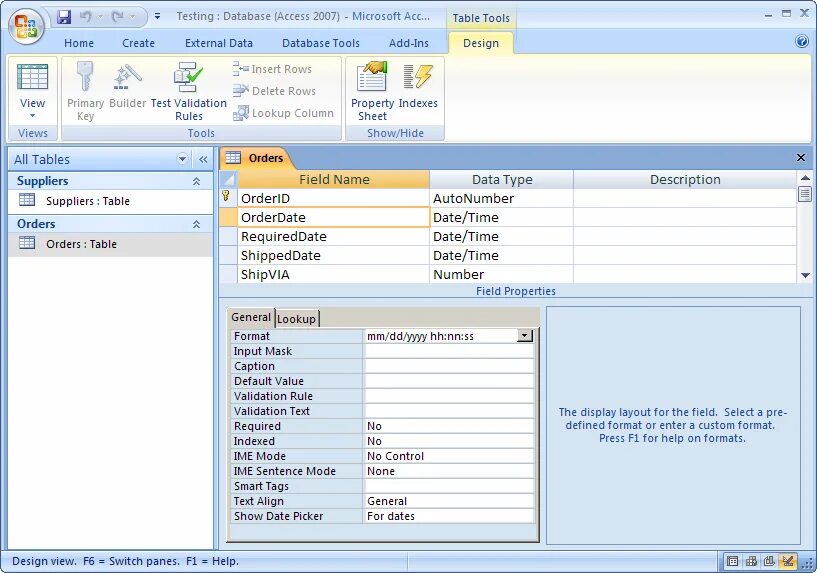Expand the View button dropdown arrow
This screenshot has height=573, width=817.
coord(32,116)
